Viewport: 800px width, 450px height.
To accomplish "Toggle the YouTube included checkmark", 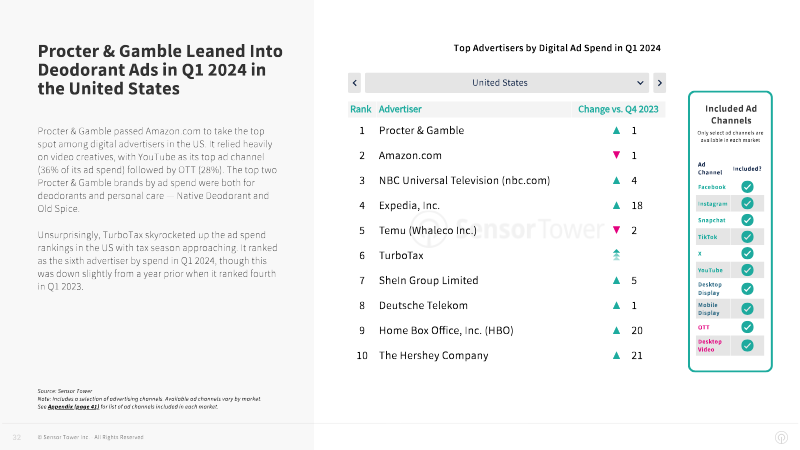I will pos(747,270).
